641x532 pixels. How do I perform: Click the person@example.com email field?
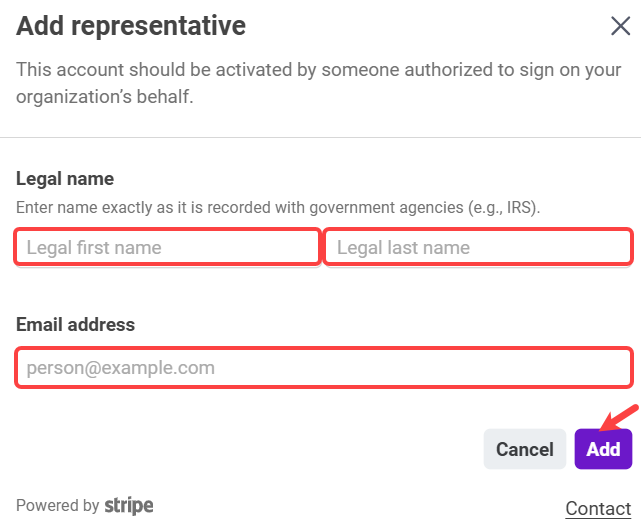(x=323, y=368)
